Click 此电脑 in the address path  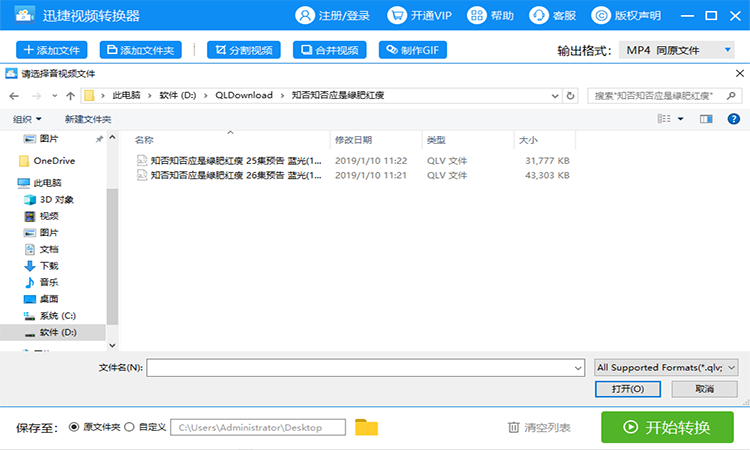click(x=126, y=95)
